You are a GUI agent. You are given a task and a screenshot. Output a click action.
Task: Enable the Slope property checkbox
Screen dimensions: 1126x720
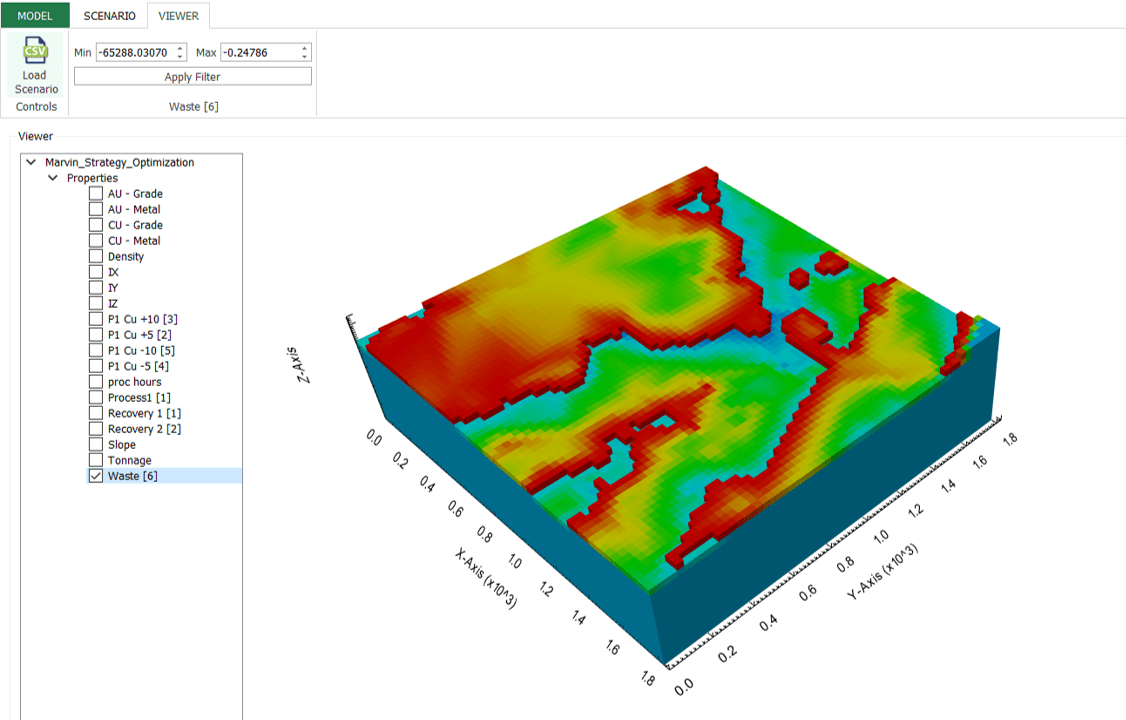tap(96, 445)
